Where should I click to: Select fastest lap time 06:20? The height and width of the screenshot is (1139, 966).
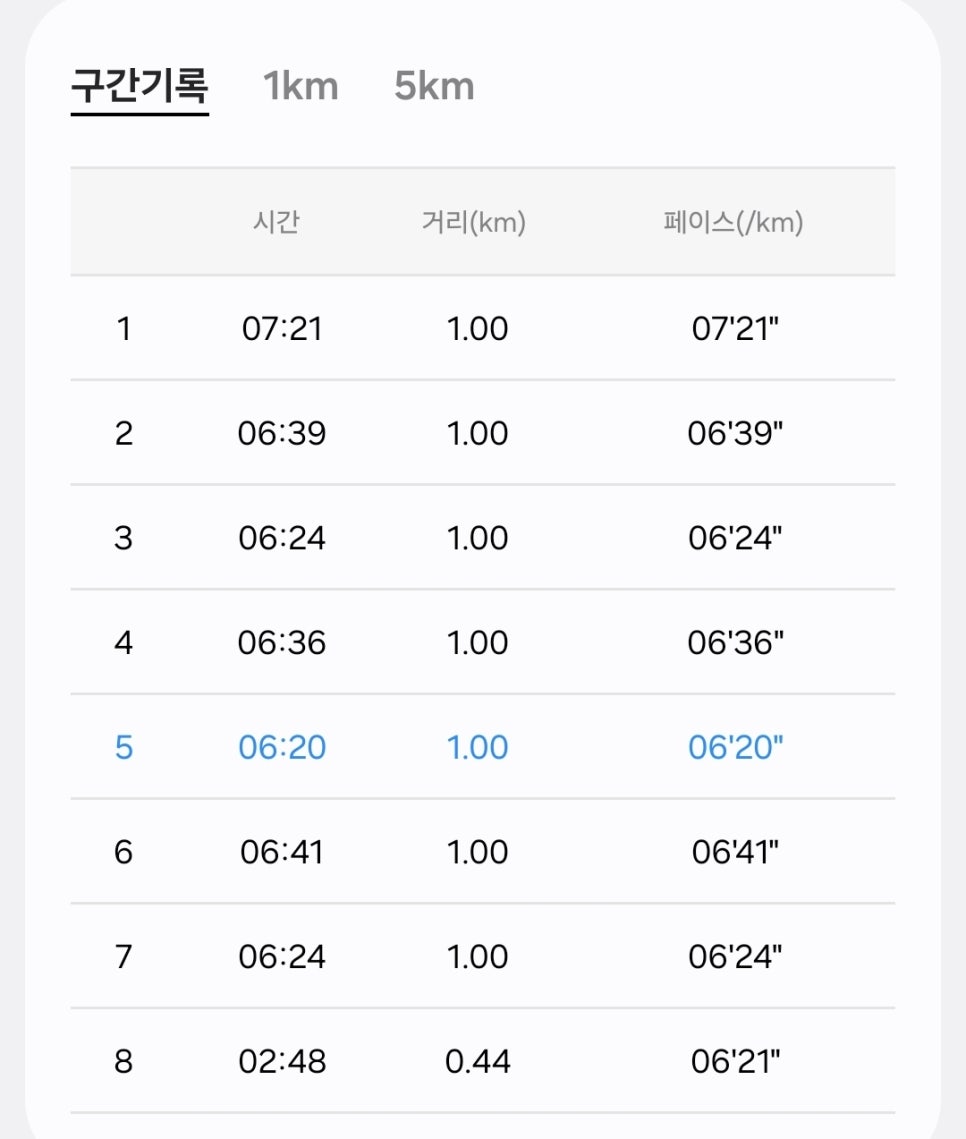point(282,747)
